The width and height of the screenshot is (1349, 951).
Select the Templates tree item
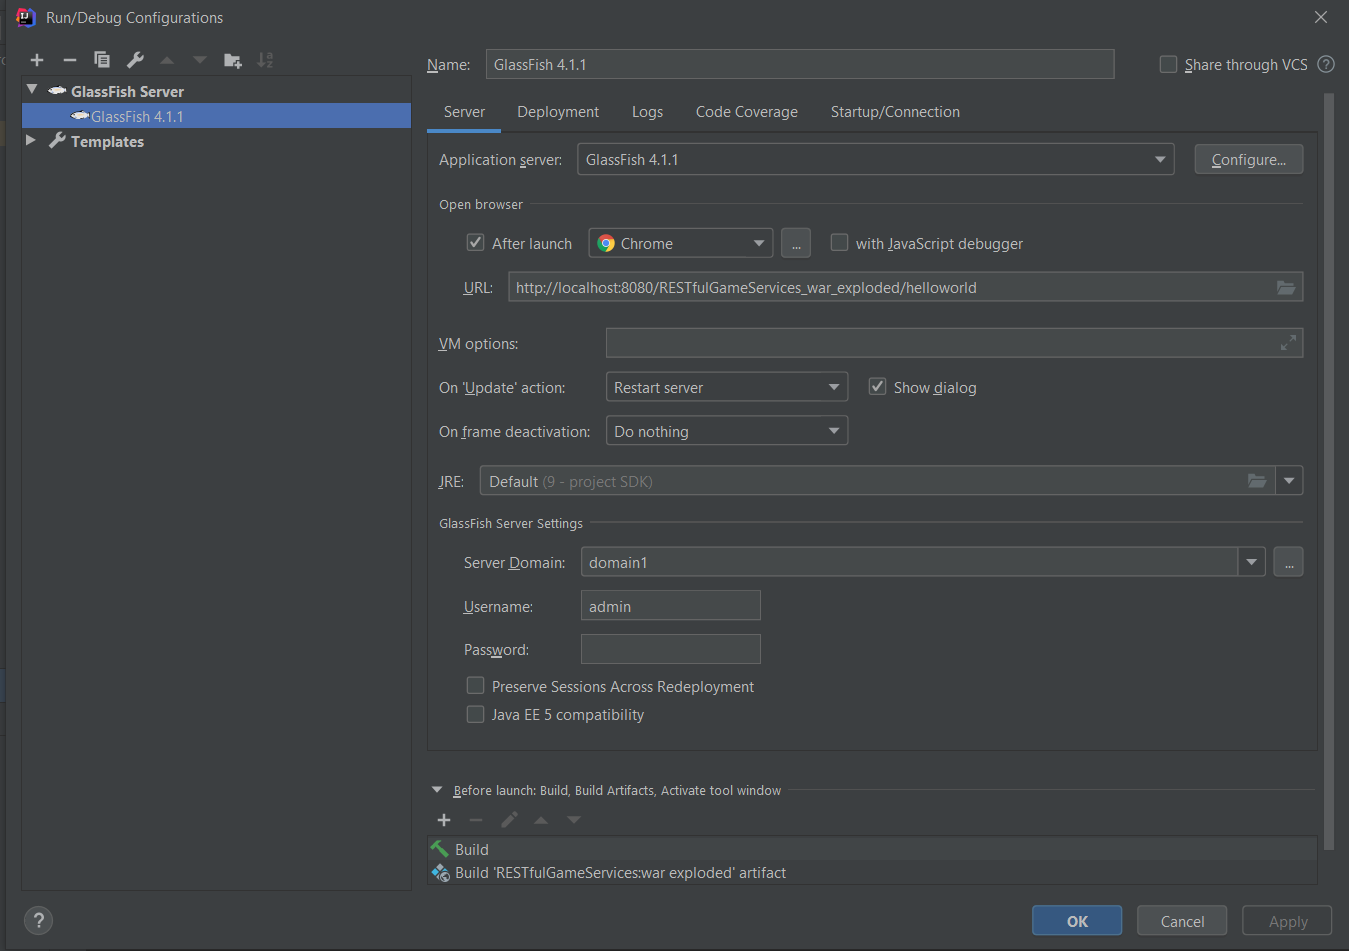(216, 141)
